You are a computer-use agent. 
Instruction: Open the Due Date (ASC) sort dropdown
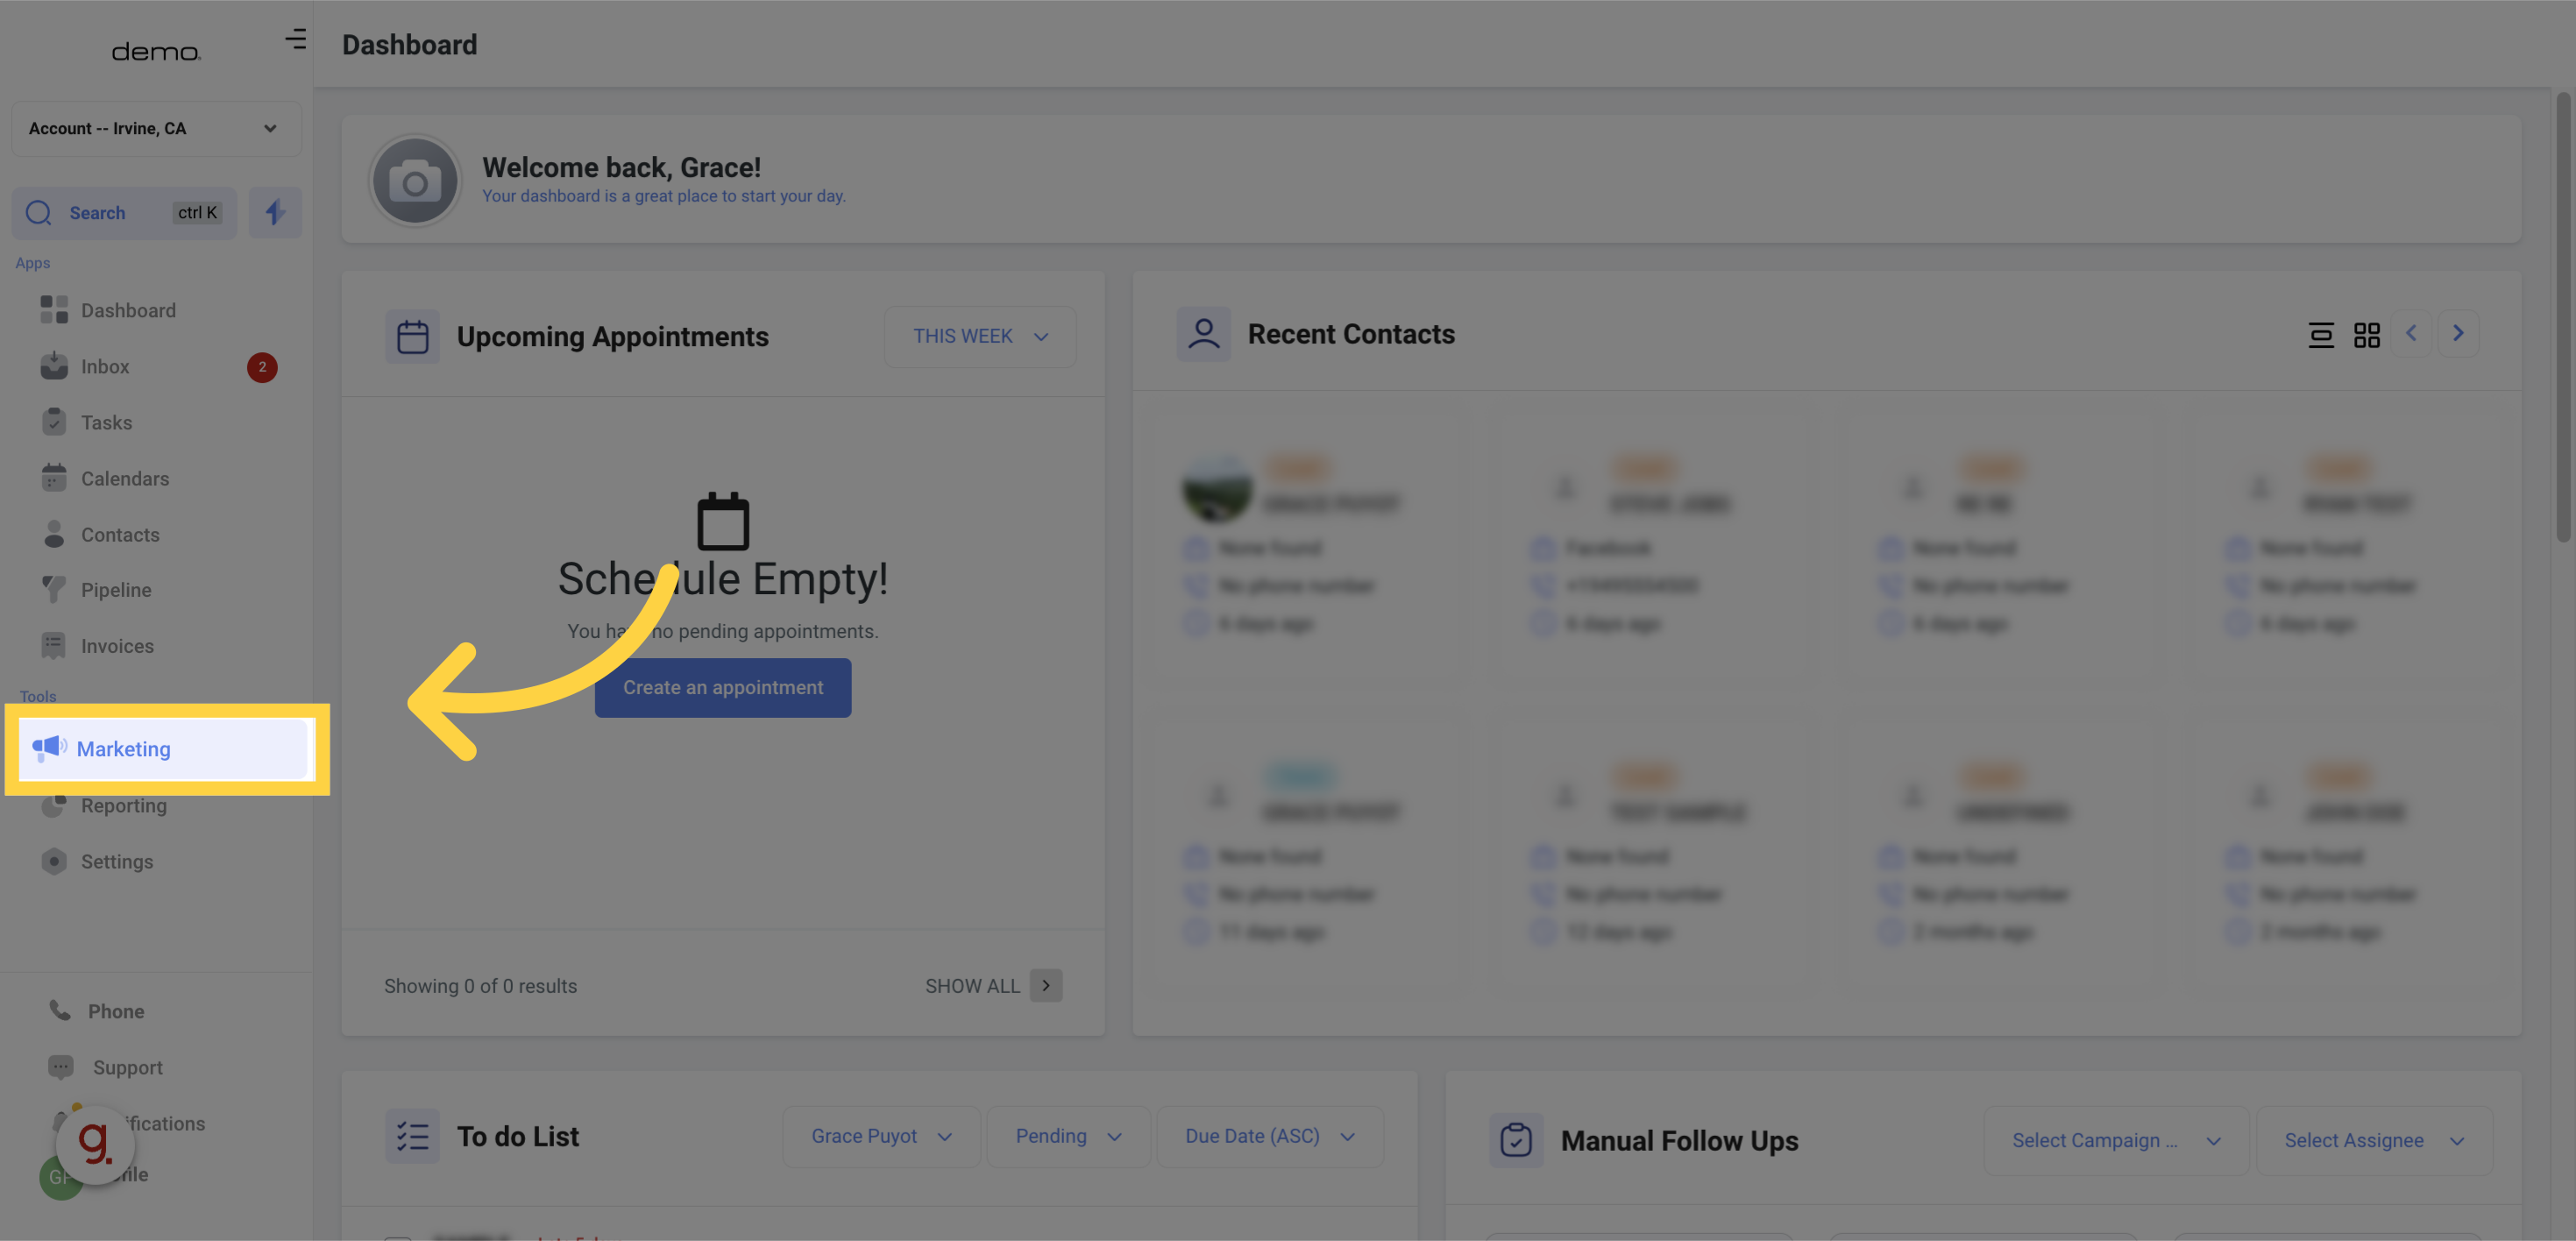1270,1136
